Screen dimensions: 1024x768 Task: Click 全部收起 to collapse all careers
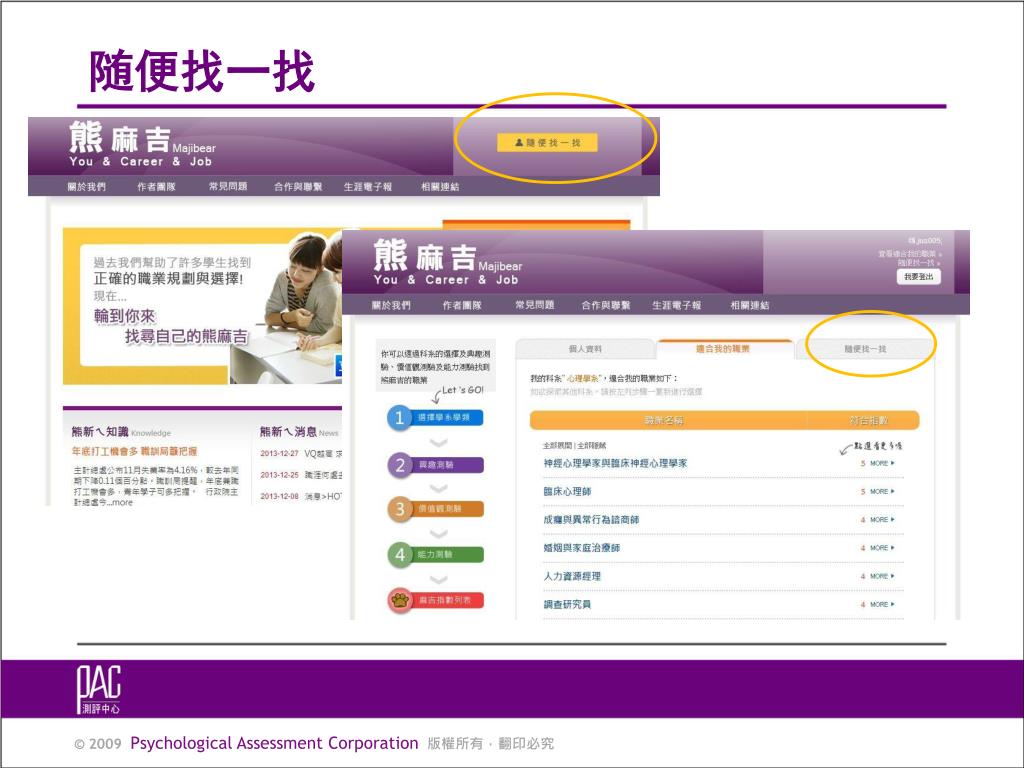592,445
